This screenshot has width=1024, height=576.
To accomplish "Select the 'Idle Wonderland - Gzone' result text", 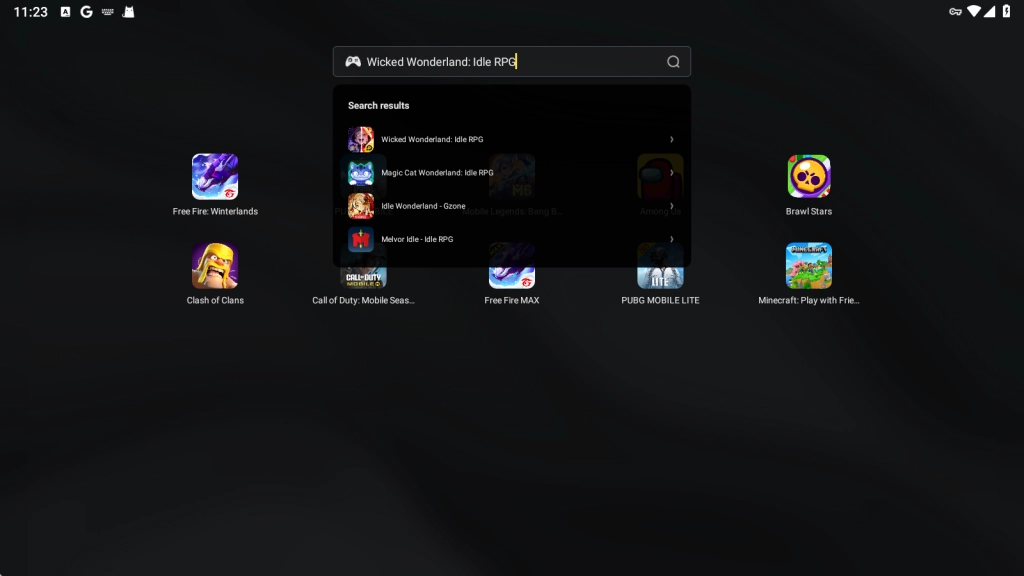I will 423,206.
